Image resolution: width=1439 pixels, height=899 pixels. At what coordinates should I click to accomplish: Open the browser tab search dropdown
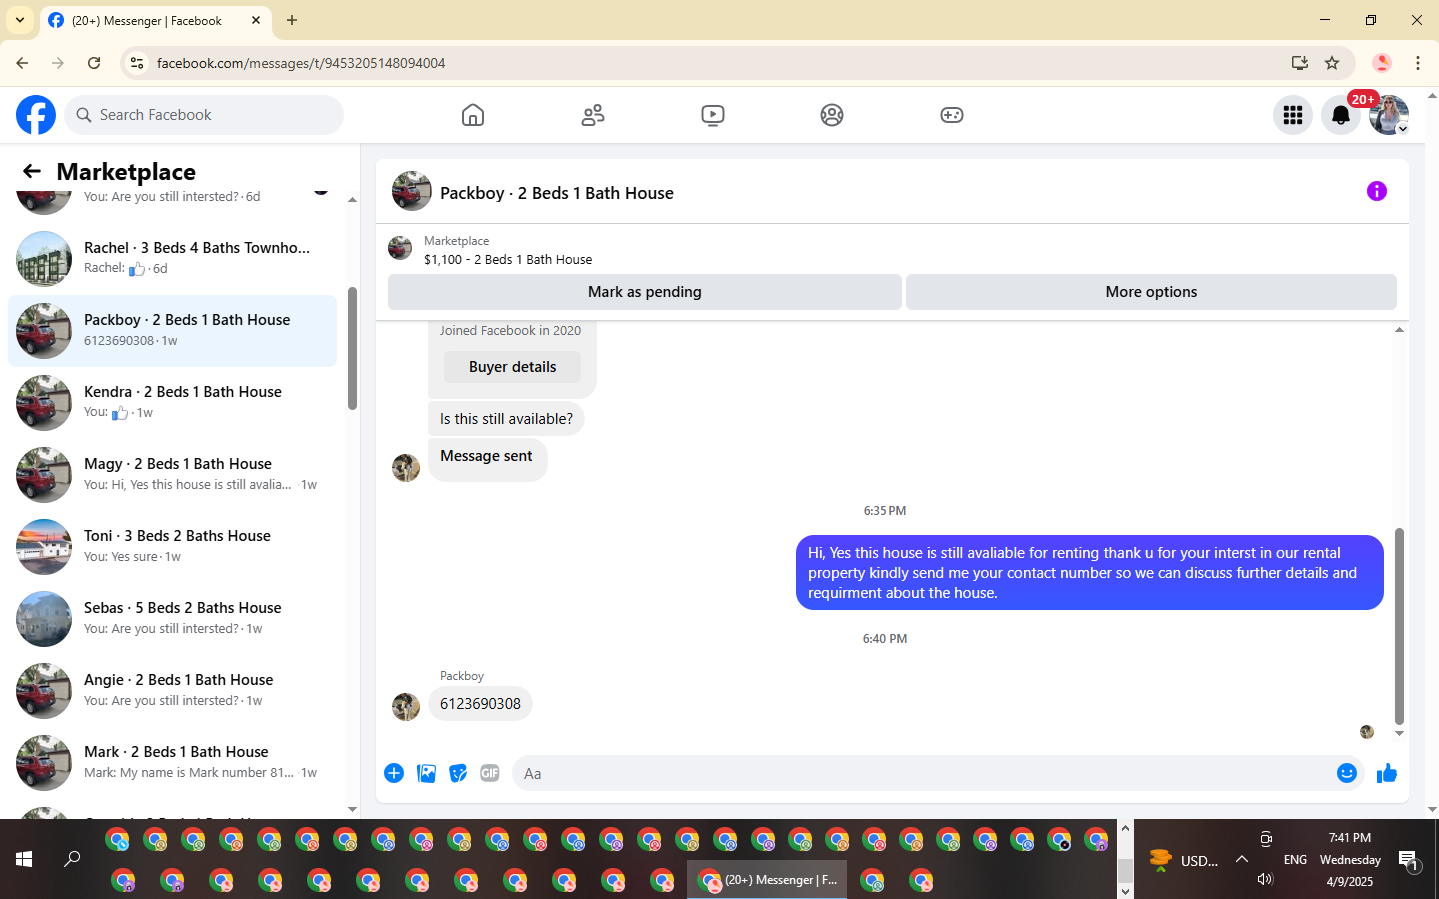tap(20, 20)
